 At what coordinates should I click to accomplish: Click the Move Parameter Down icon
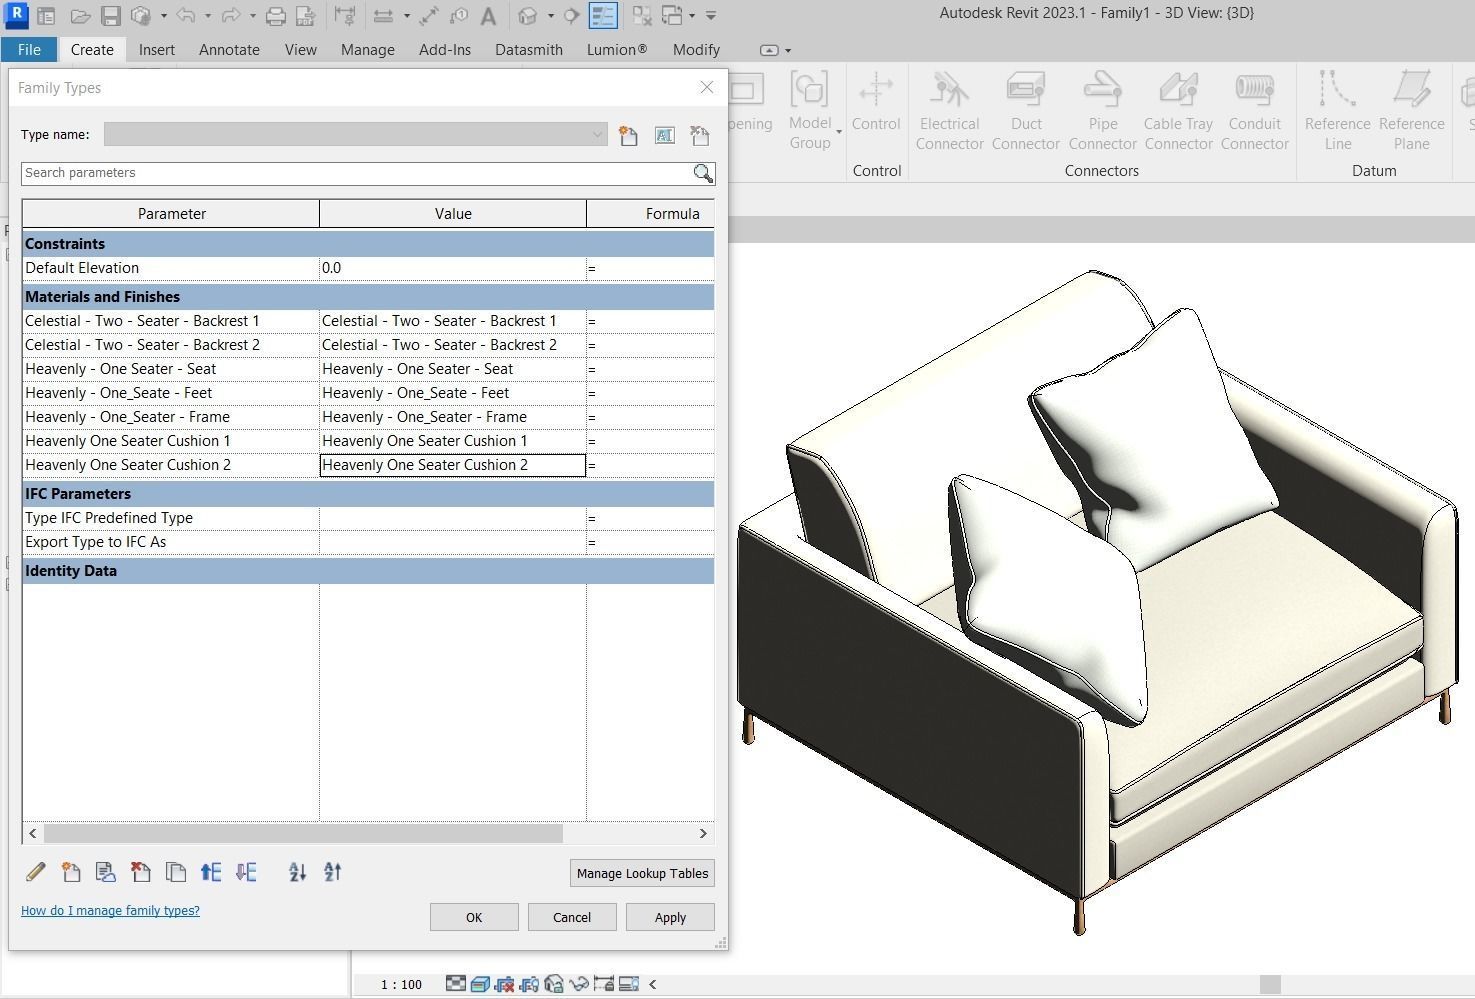tap(246, 872)
